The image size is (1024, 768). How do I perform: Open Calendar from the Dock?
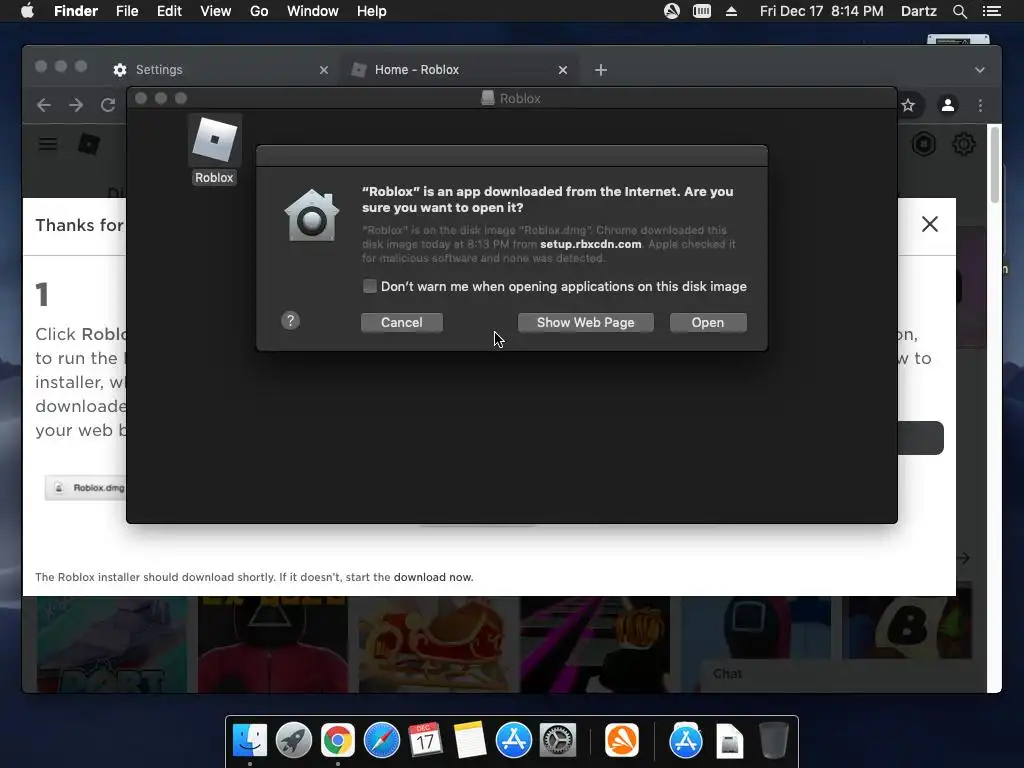425,741
